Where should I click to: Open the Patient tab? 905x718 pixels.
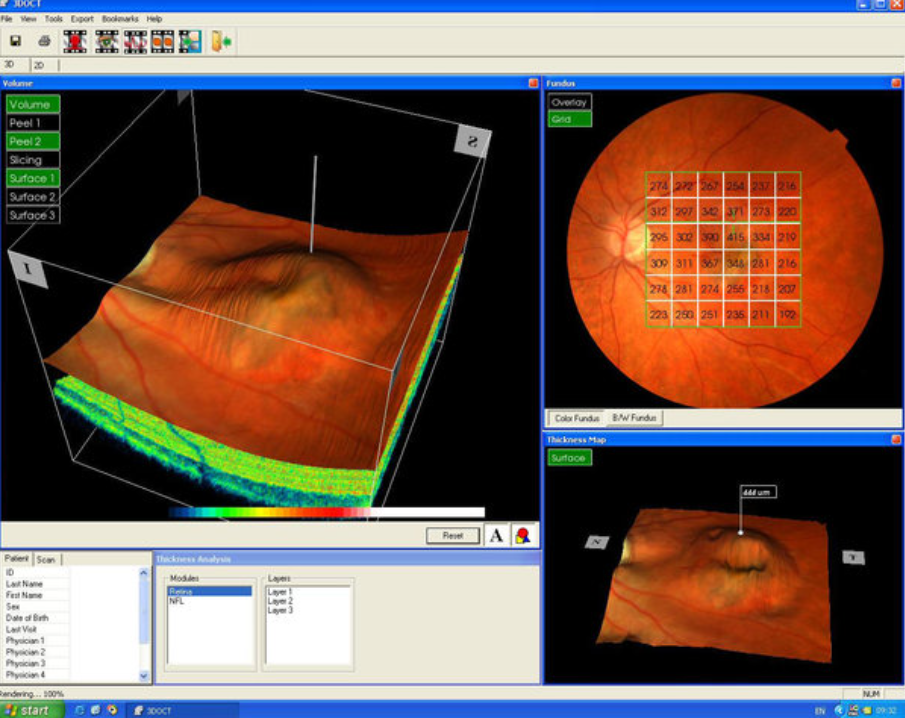coord(17,559)
